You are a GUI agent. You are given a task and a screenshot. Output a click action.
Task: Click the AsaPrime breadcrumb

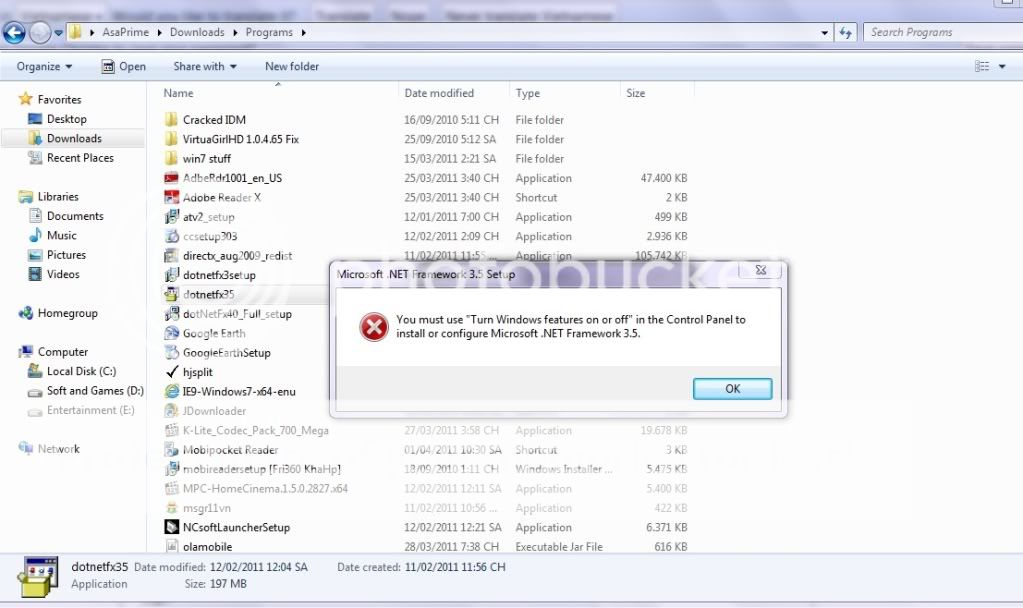click(125, 32)
